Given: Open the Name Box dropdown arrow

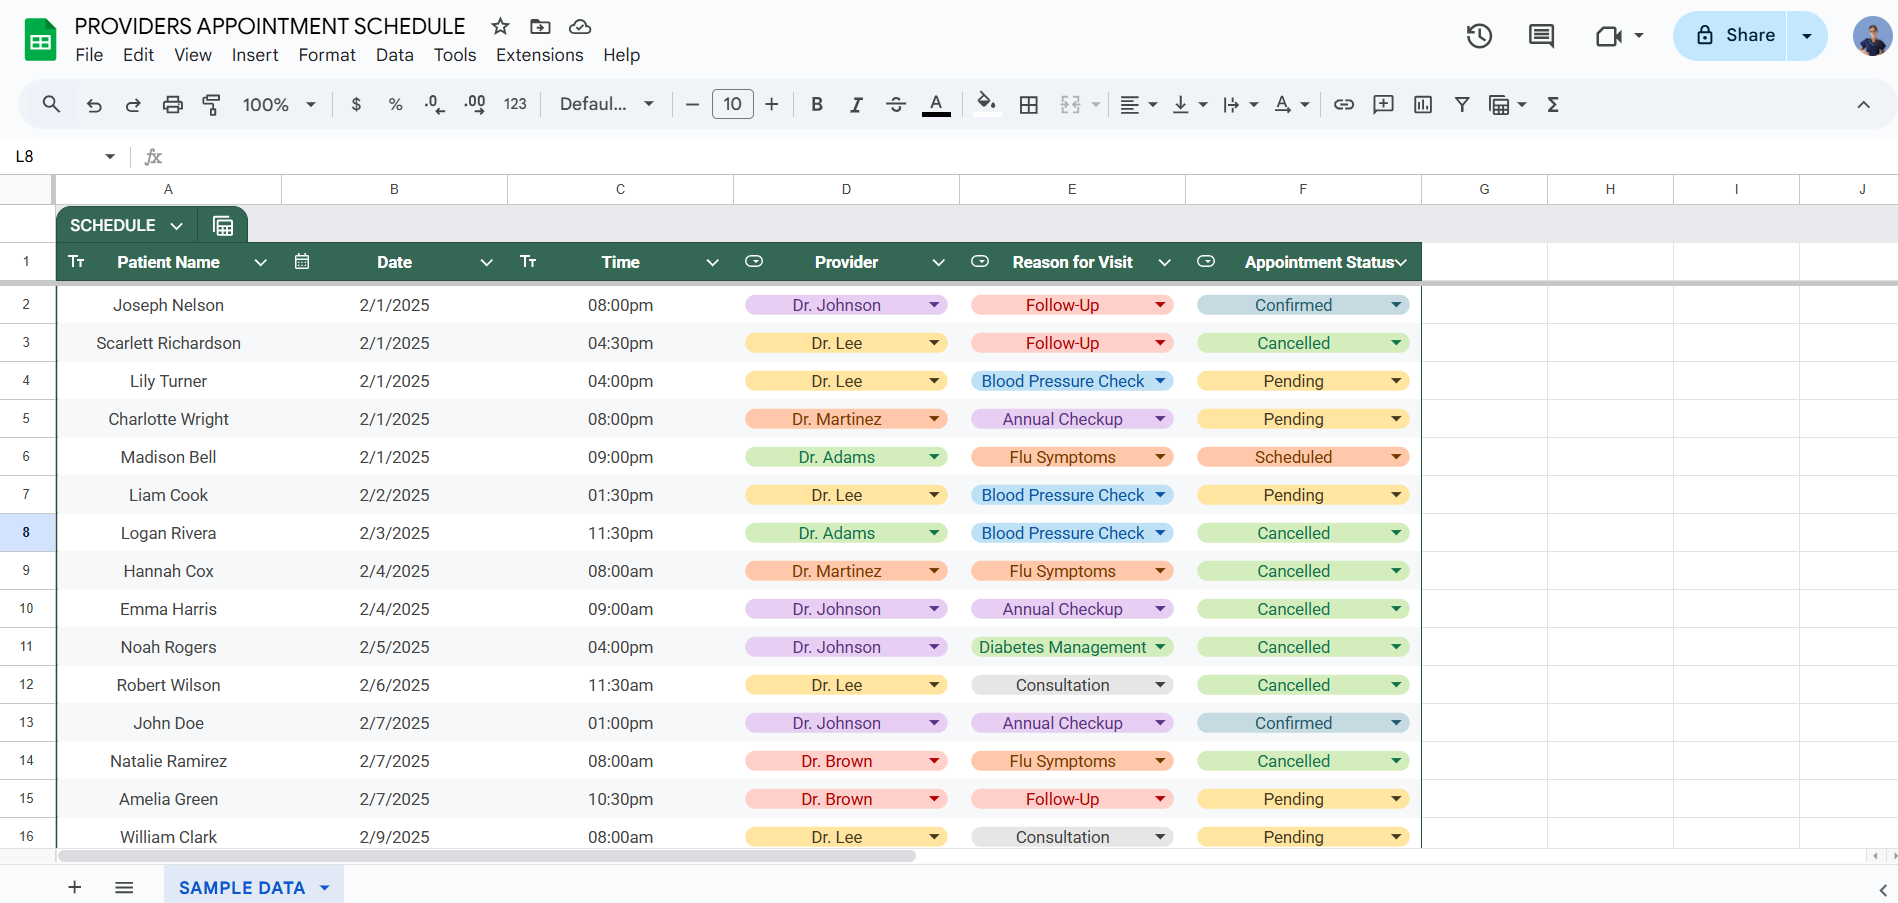Looking at the screenshot, I should pyautogui.click(x=110, y=156).
